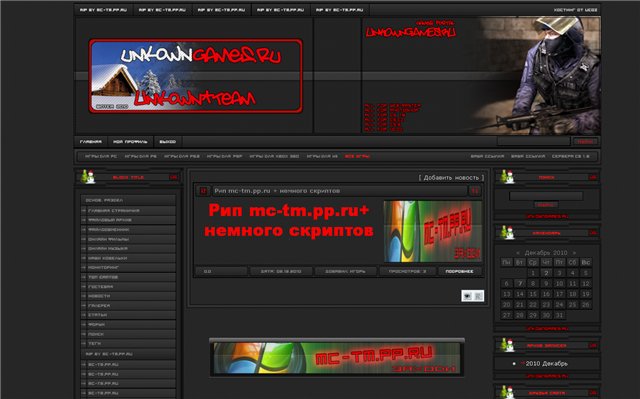Image resolution: width=640 pixels, height=399 pixels.
Task: Collapse the Block Title panel using its red toggle
Action: pyautogui.click(x=173, y=177)
